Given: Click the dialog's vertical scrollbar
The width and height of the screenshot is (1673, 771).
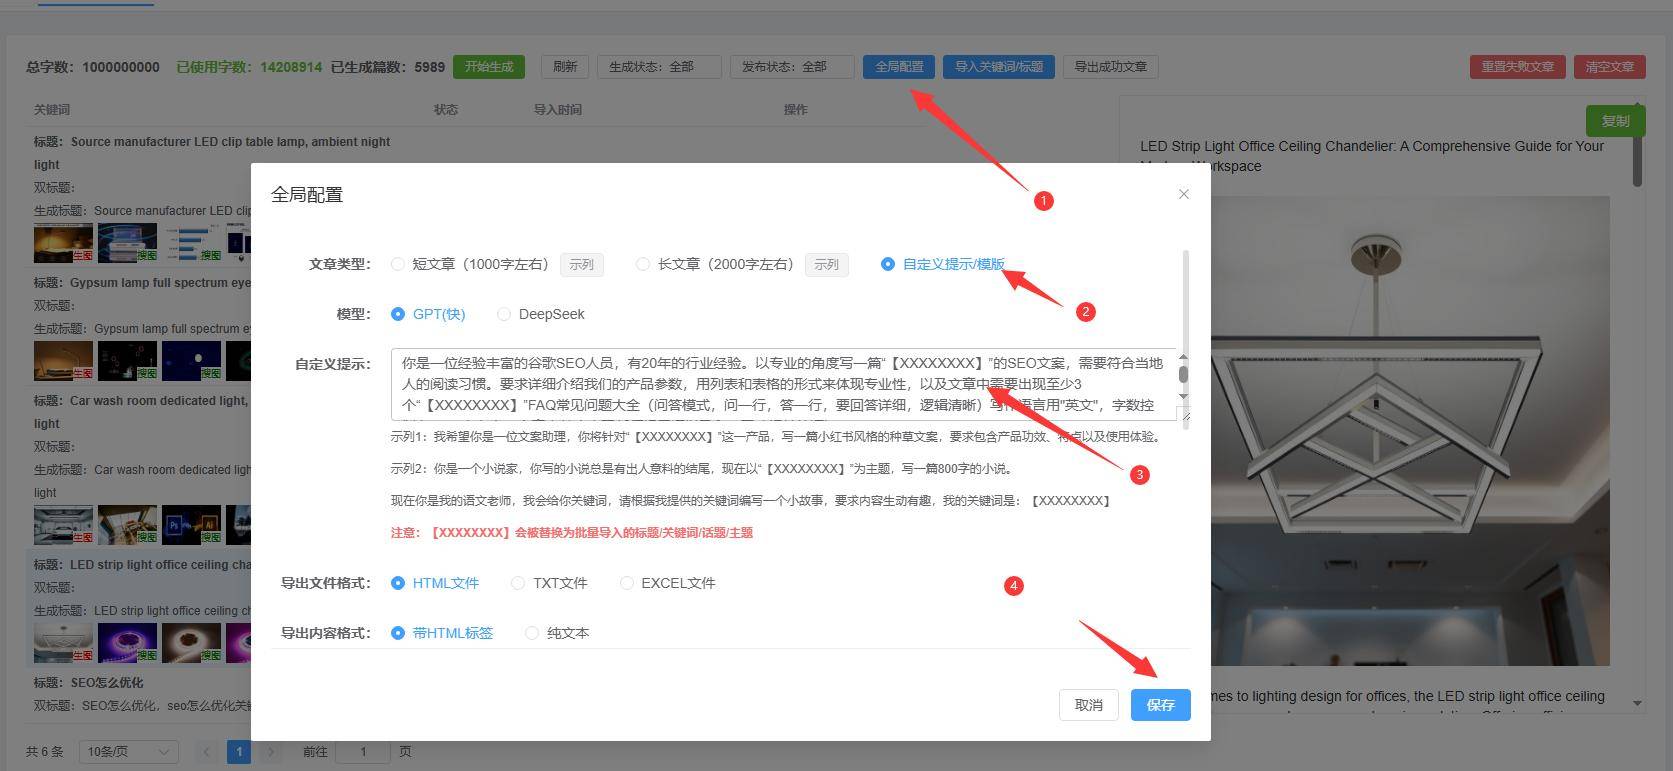Looking at the screenshot, I should tap(1186, 340).
